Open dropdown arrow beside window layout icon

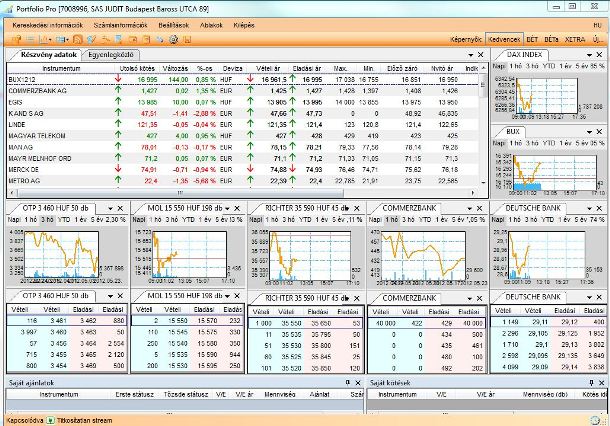(x=67, y=40)
